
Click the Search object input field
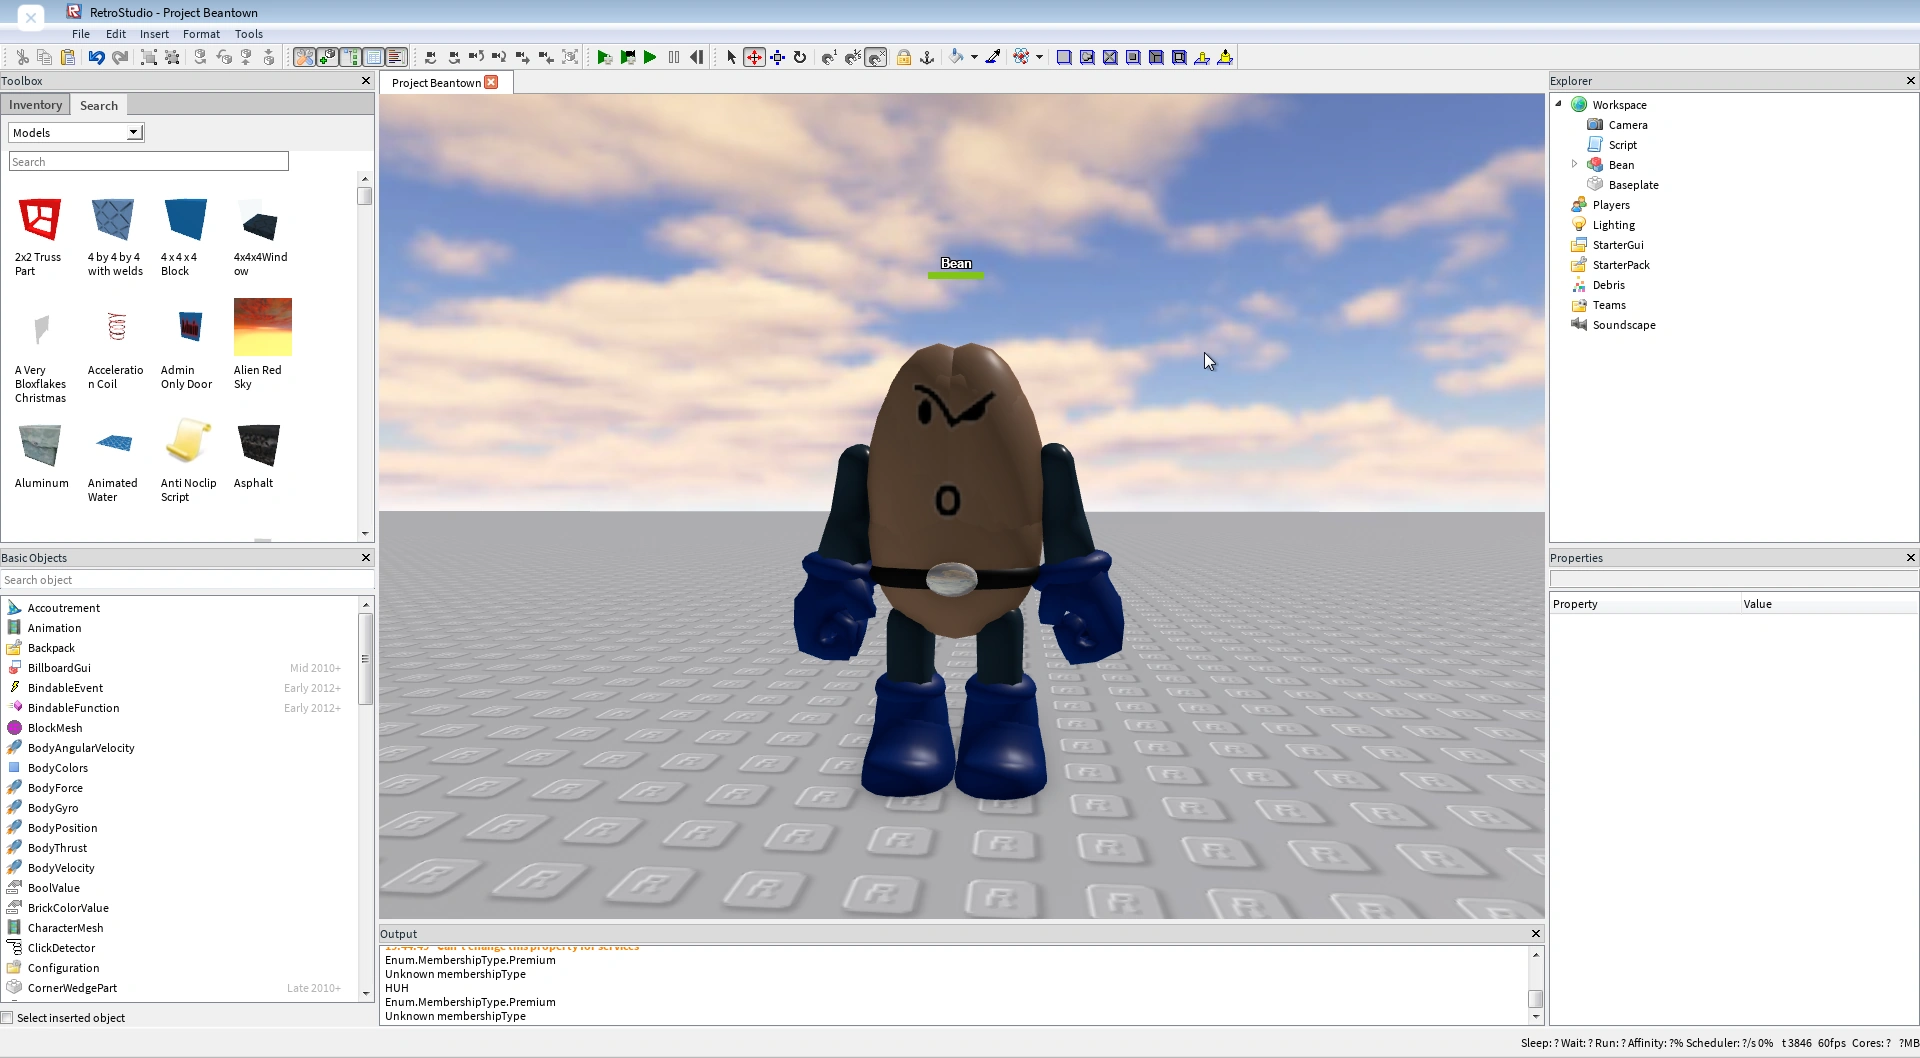click(185, 580)
